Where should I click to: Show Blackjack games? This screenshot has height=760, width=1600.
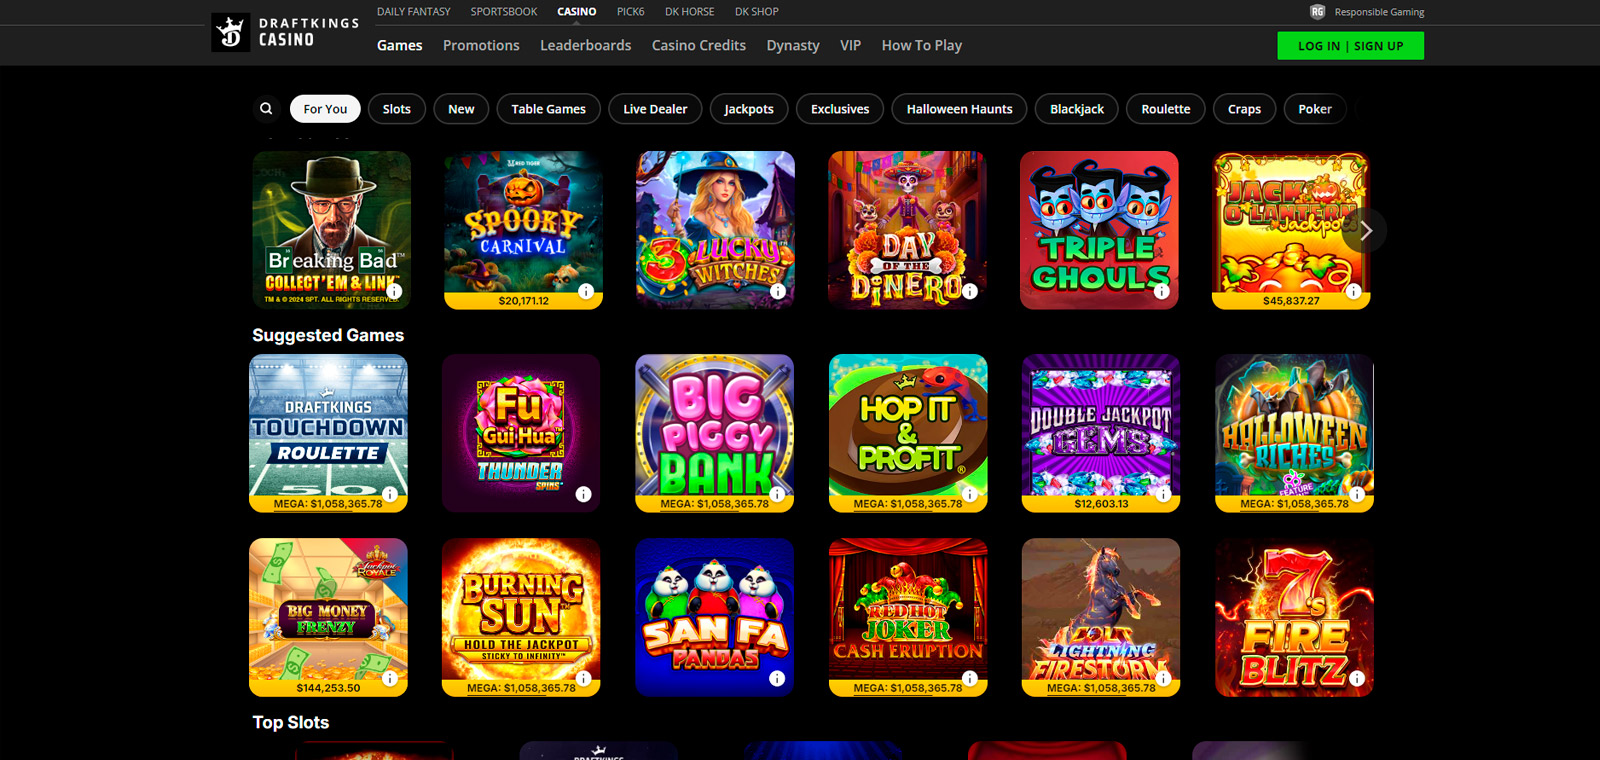(1077, 109)
